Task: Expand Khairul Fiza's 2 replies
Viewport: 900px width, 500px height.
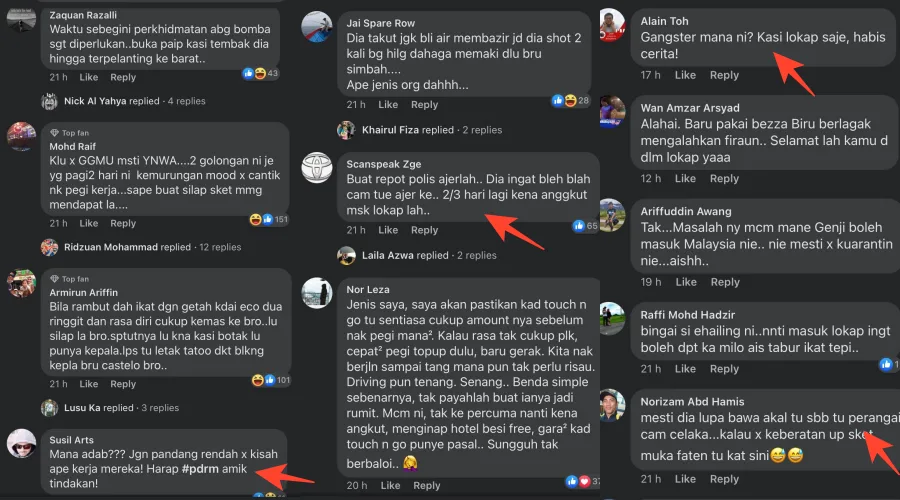Action: (x=432, y=130)
